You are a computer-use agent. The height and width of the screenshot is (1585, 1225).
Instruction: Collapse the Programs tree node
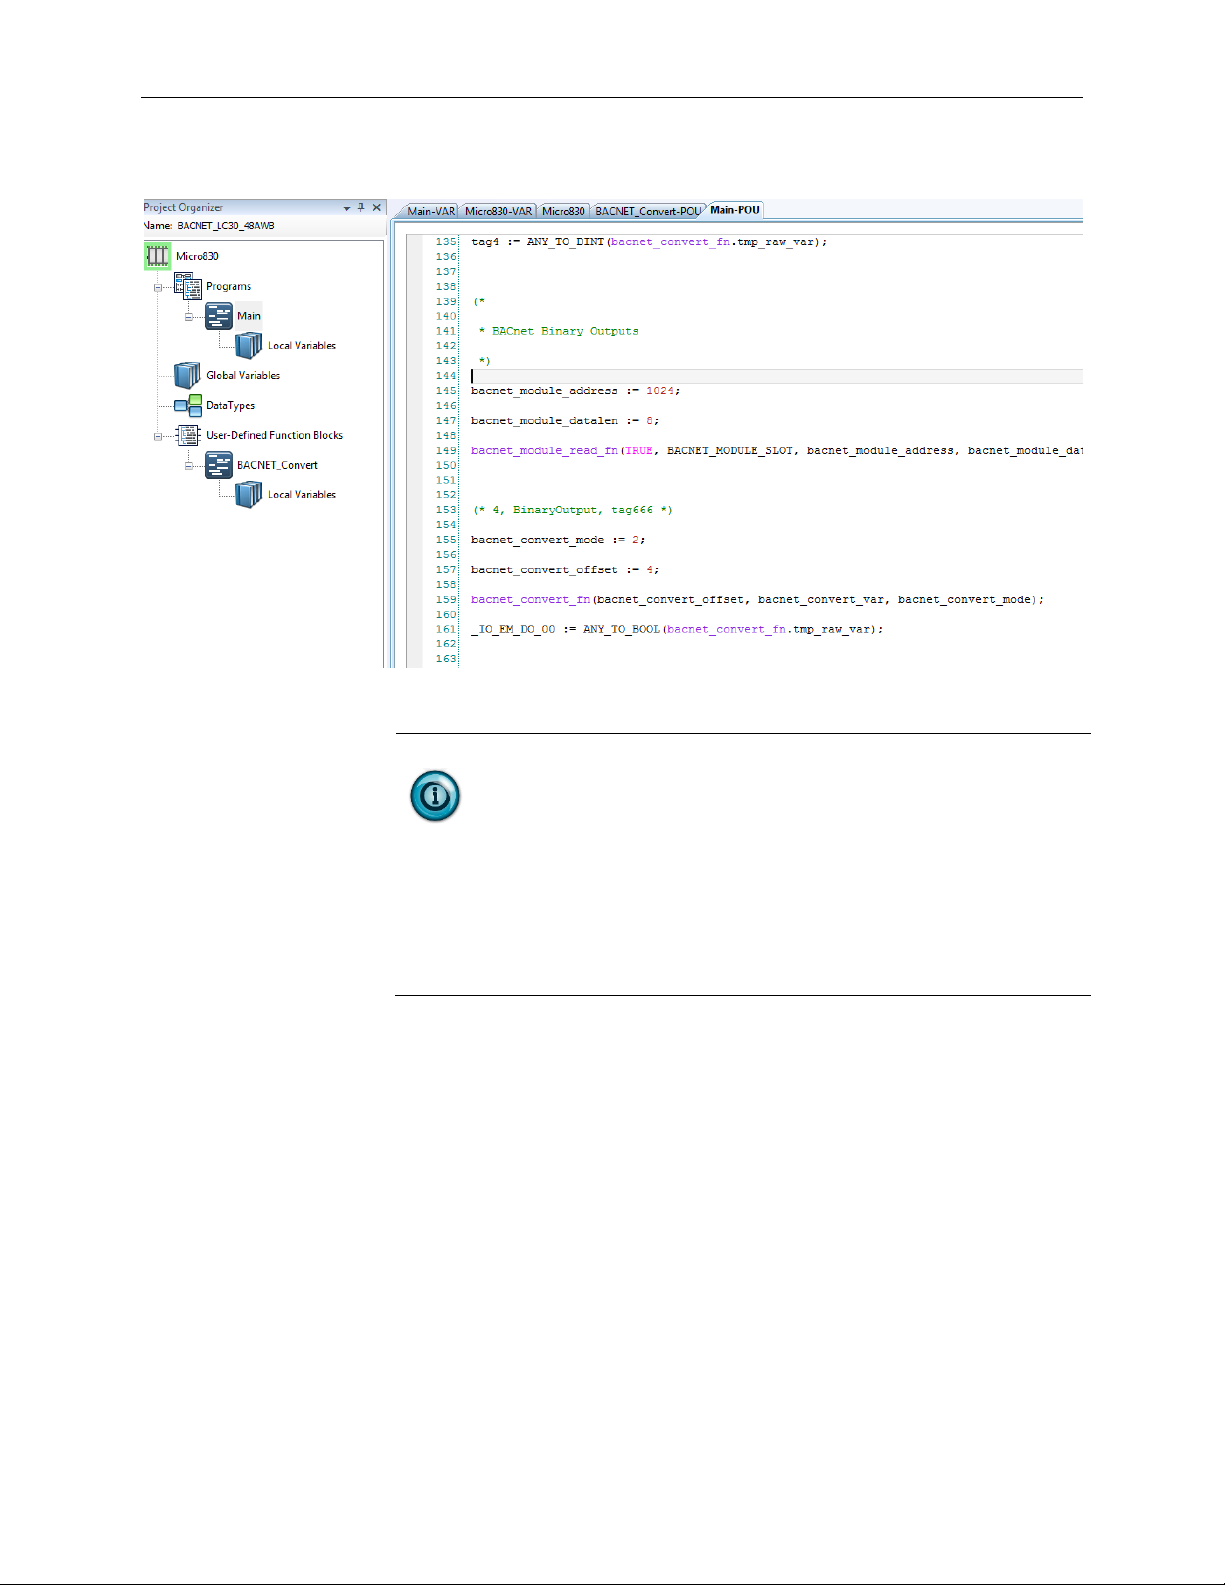click(x=158, y=287)
